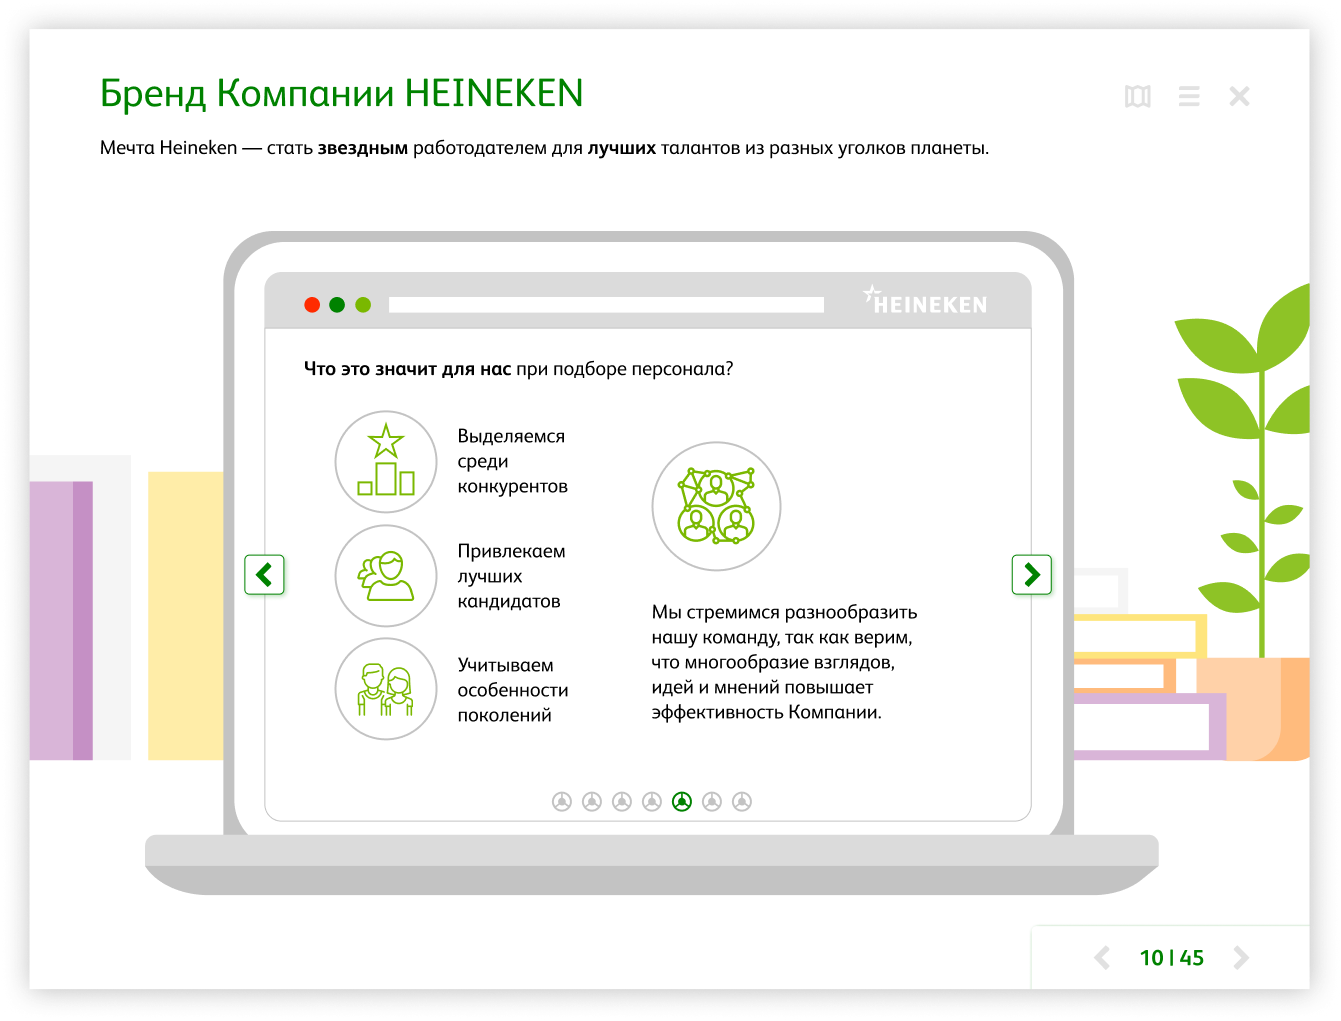Screen dimensions: 1341x1021
Task: Go to next slide via bottom-right chevron
Action: pyautogui.click(x=1241, y=958)
